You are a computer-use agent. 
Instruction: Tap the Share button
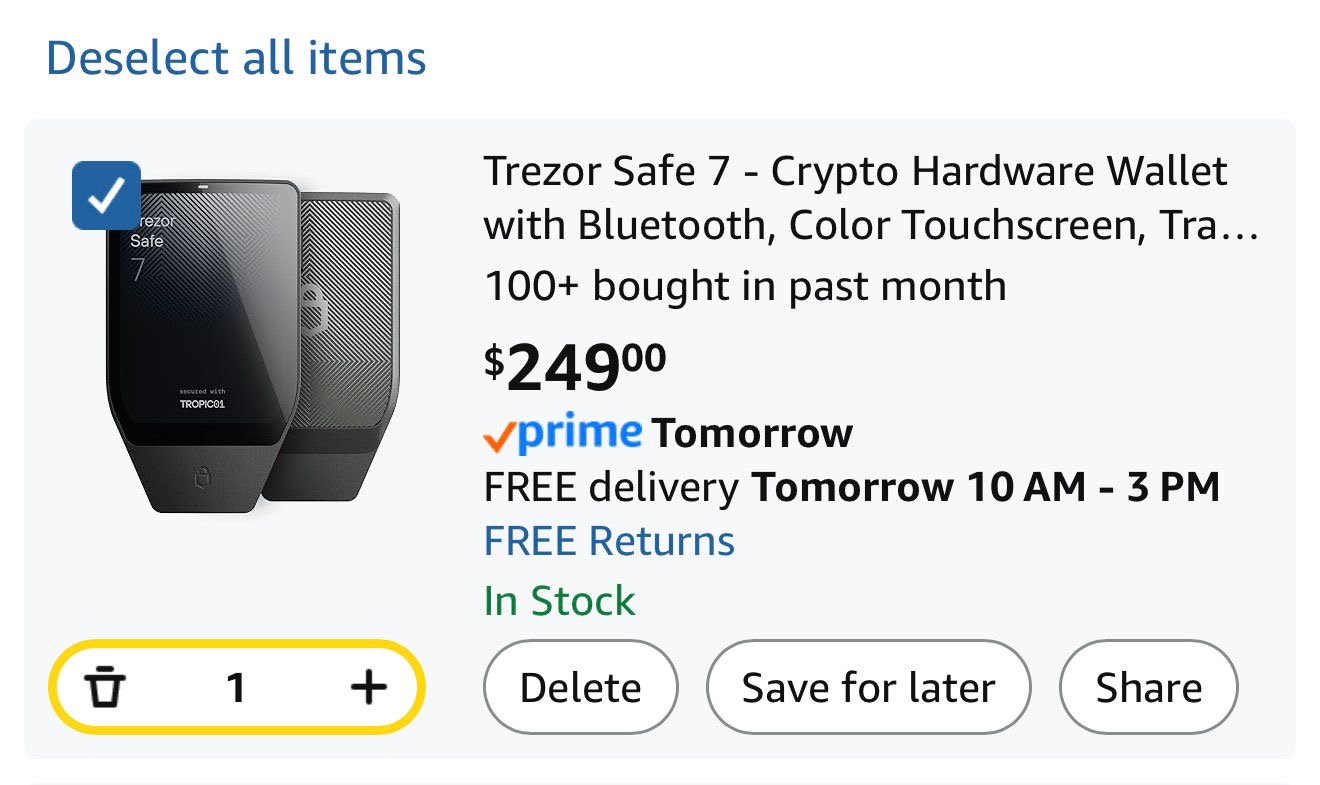pyautogui.click(x=1148, y=688)
